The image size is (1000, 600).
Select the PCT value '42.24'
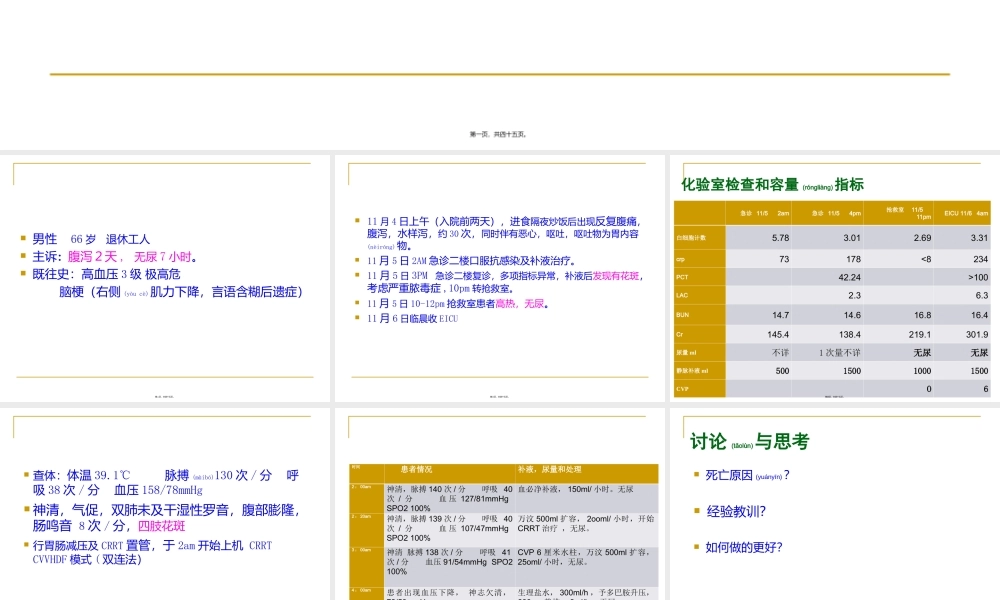[827, 277]
